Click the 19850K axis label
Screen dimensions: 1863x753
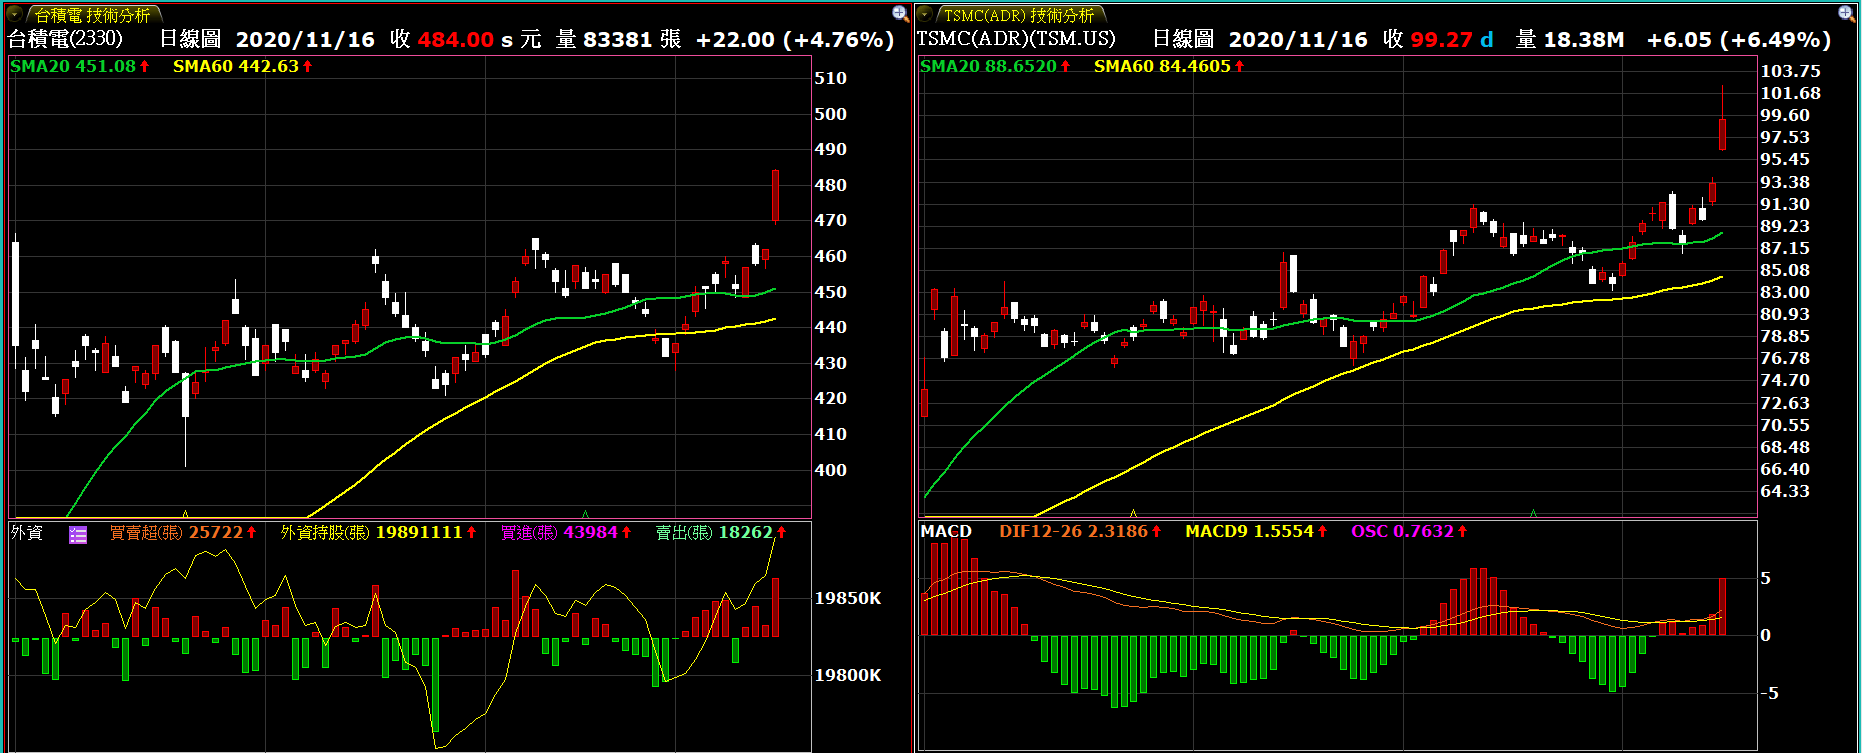[x=848, y=598]
